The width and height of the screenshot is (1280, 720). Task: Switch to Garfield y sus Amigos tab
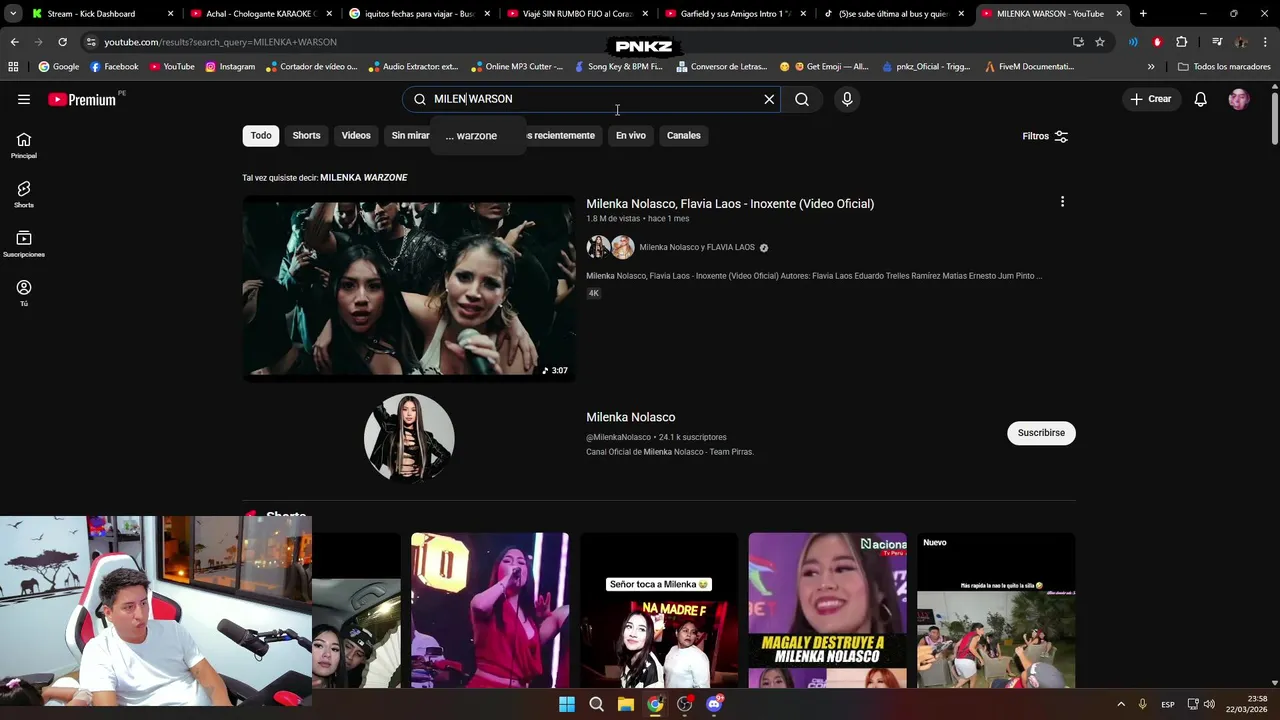point(735,14)
